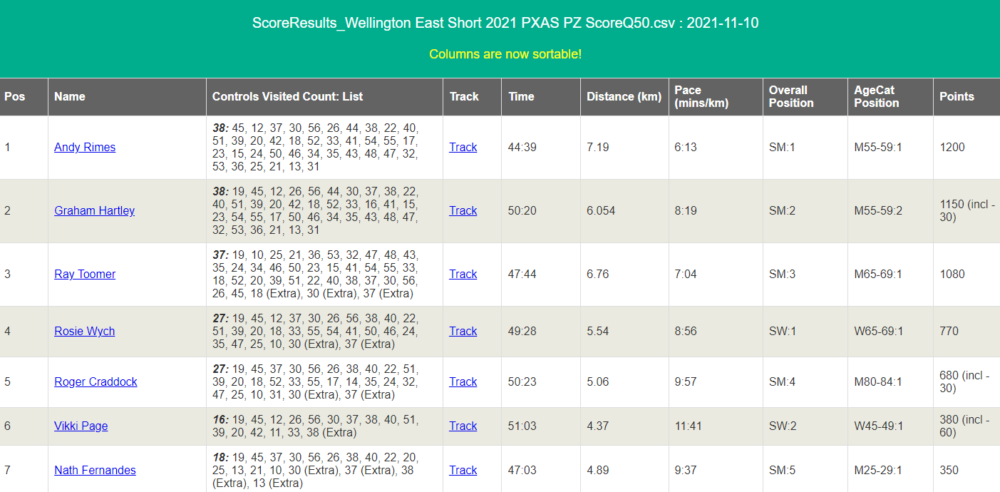
Task: Sort table by Pos column header
Action: [x=24, y=97]
